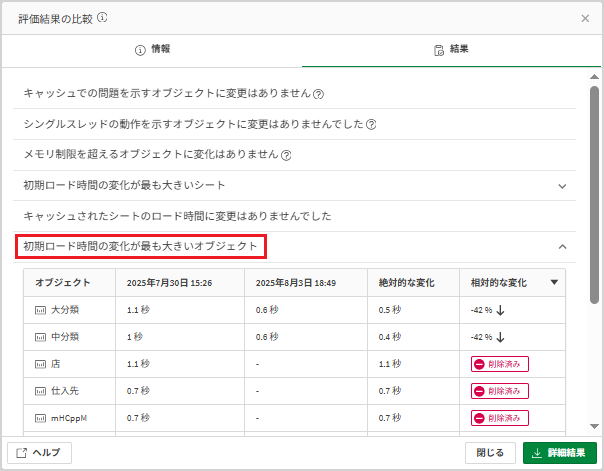Image resolution: width=604 pixels, height=471 pixels.
Task: Click the chart icon beside mHCppM
Action: click(40, 418)
